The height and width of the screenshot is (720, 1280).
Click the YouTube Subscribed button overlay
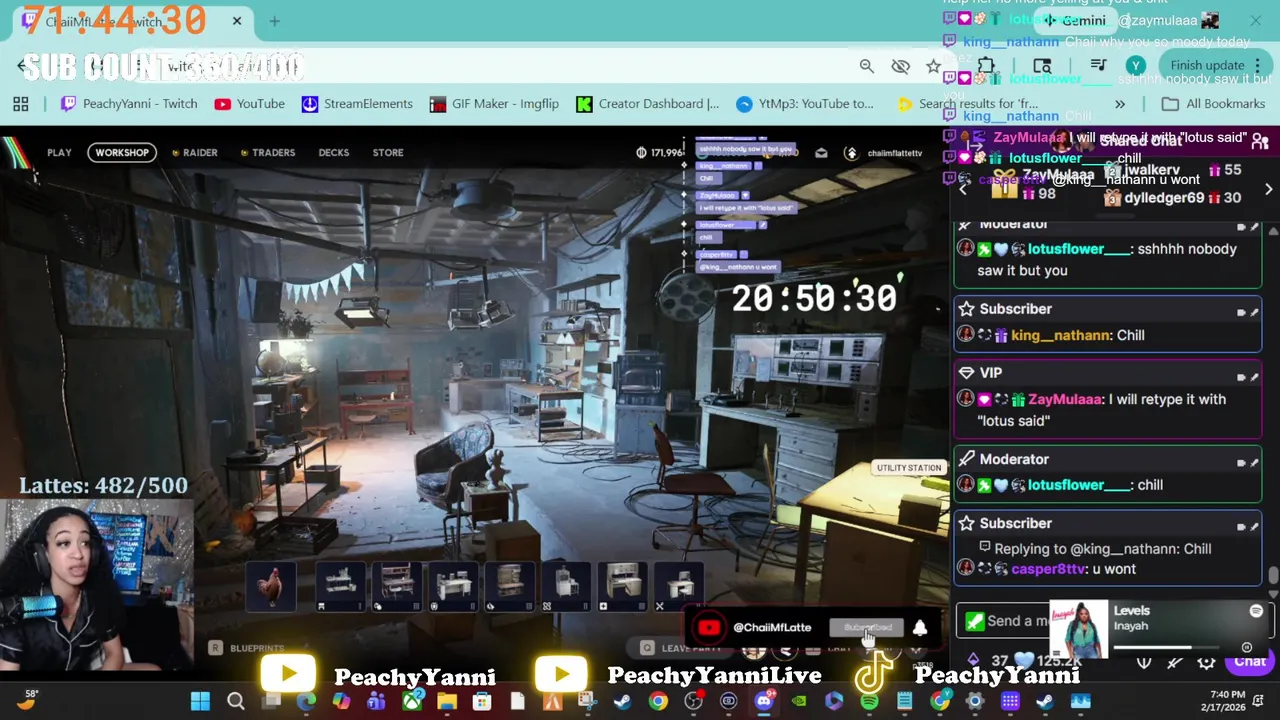point(867,628)
